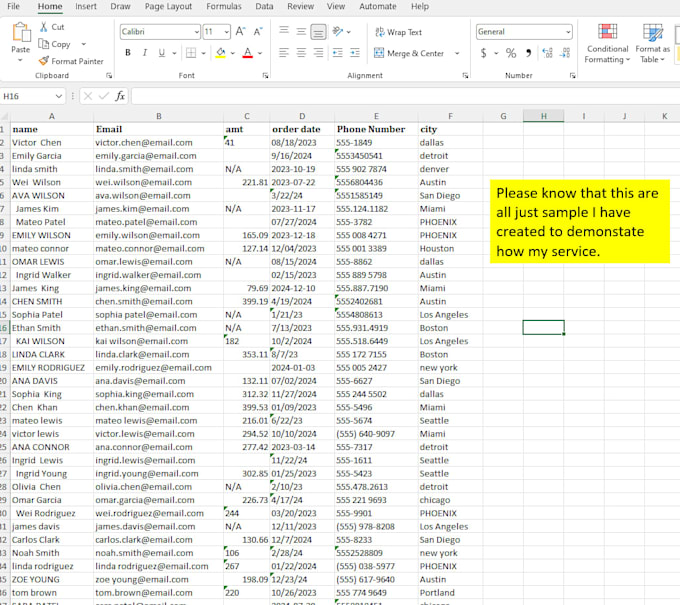Click the Decrease Decimal icon
Viewport: 680px width, 605px height.
tap(565, 53)
